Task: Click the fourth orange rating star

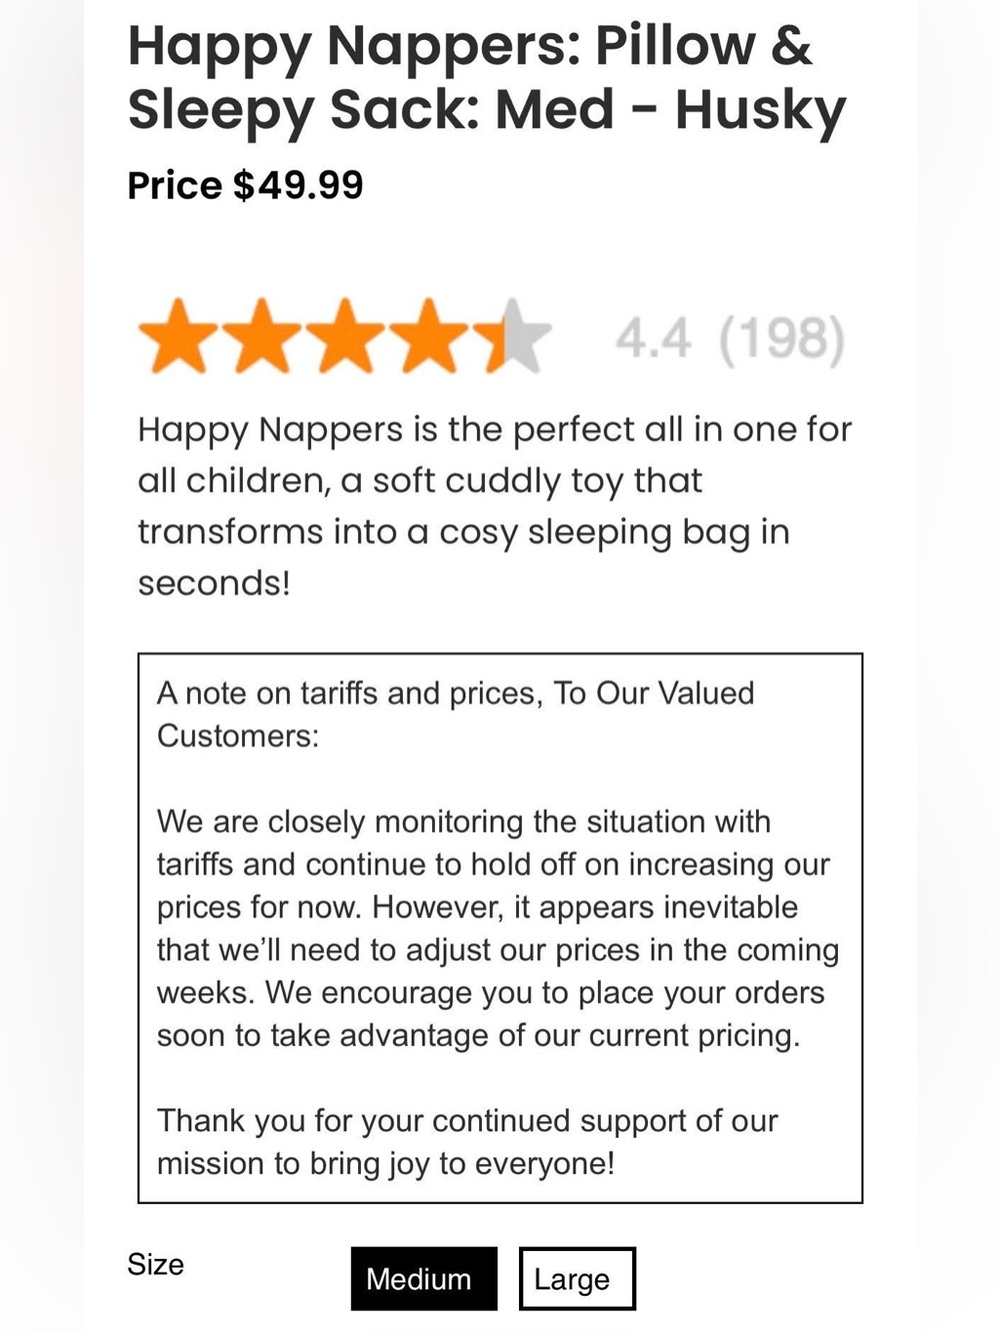Action: pos(430,336)
